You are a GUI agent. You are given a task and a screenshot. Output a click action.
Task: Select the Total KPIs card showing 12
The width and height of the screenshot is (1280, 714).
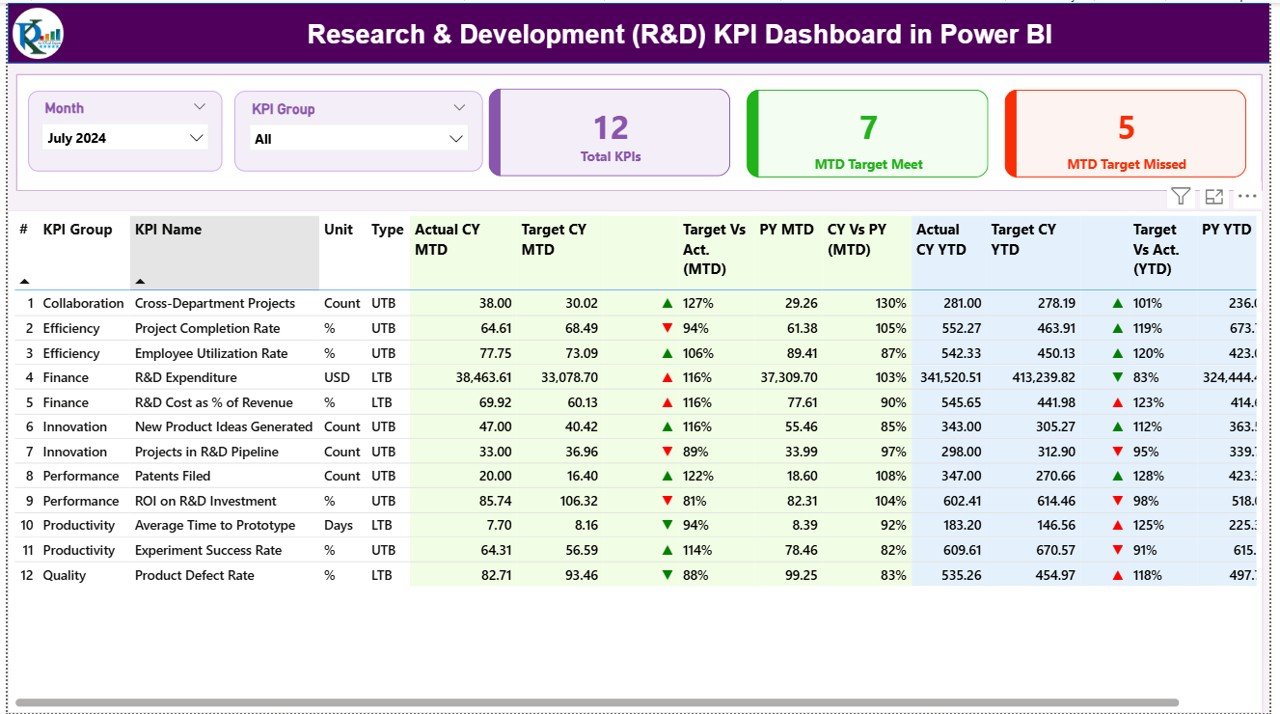[610, 133]
